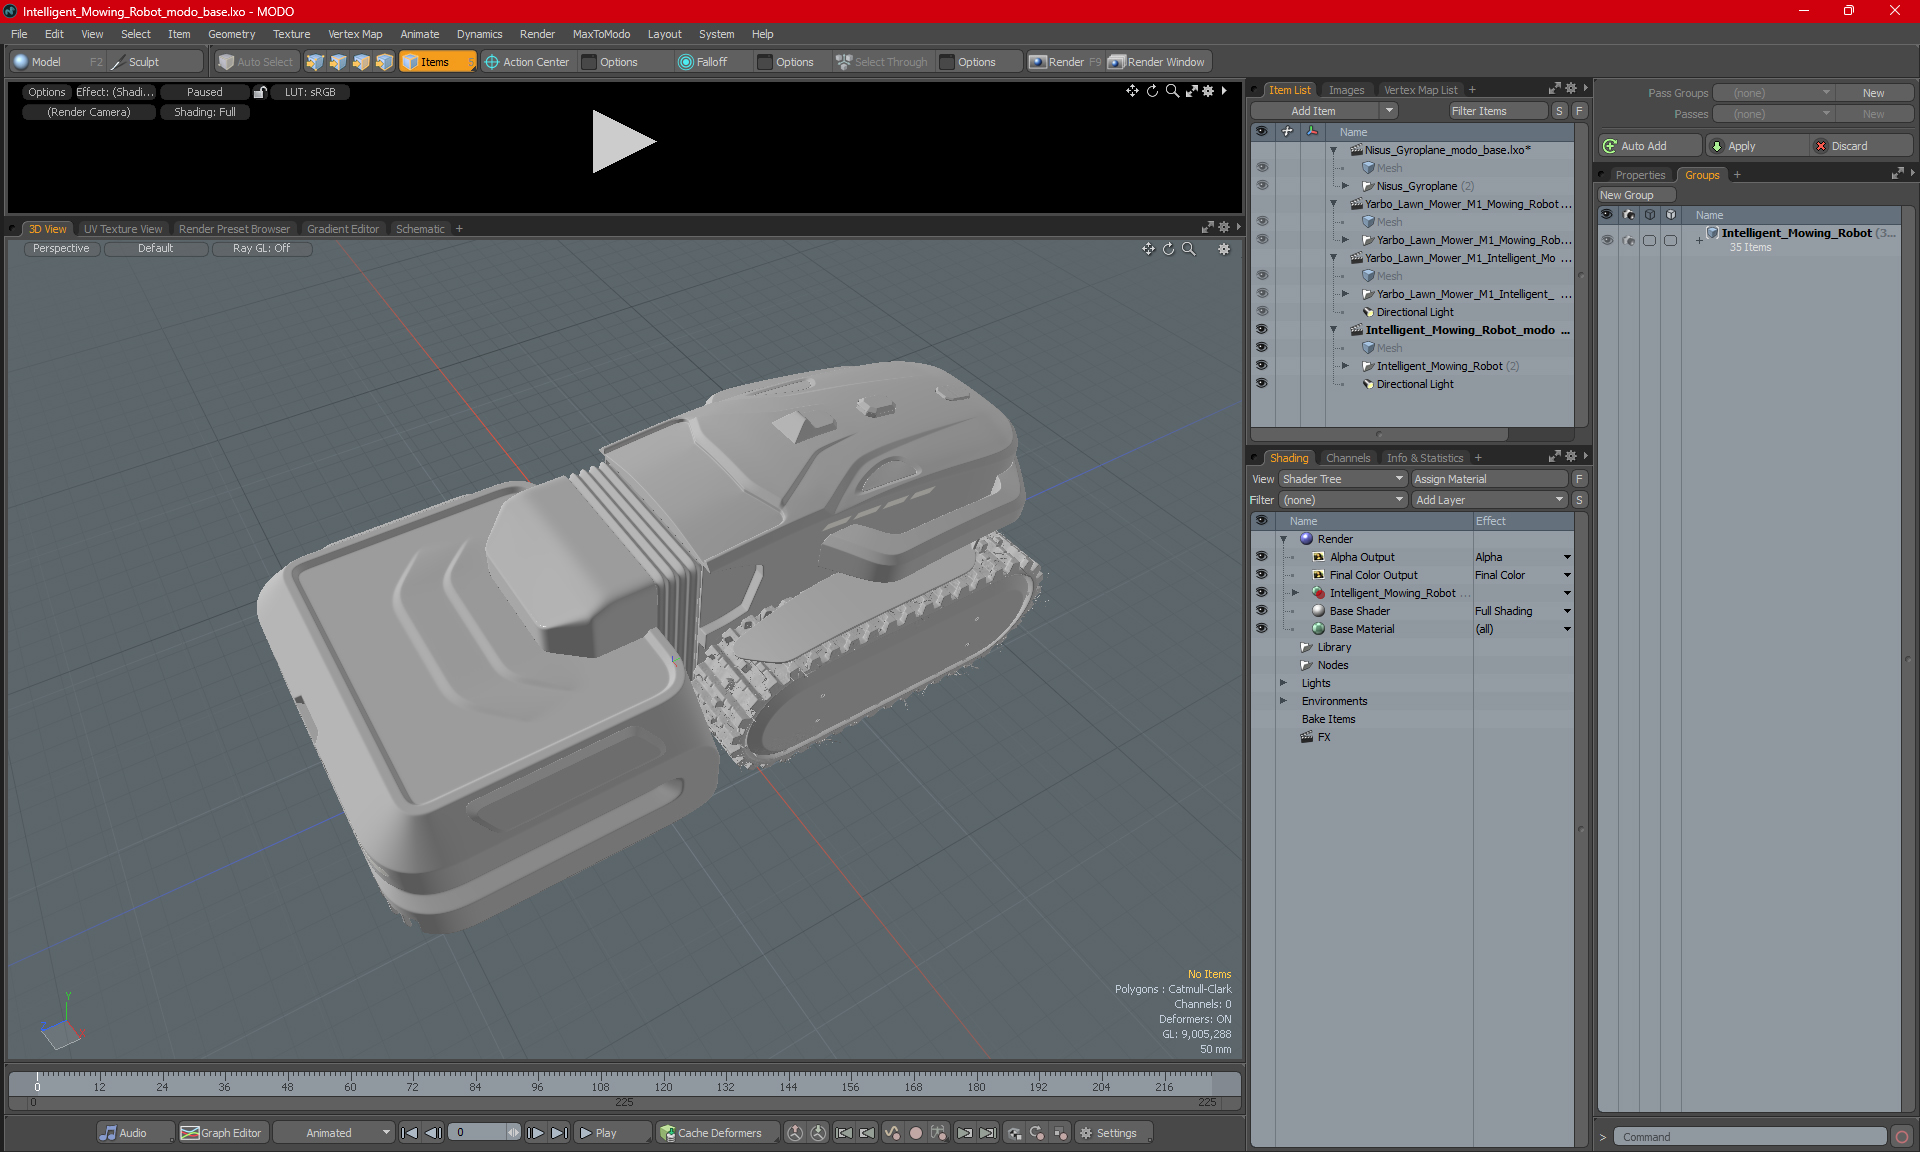
Task: Toggle visibility of Intelligent_Mowing_Robot group
Action: [1607, 240]
